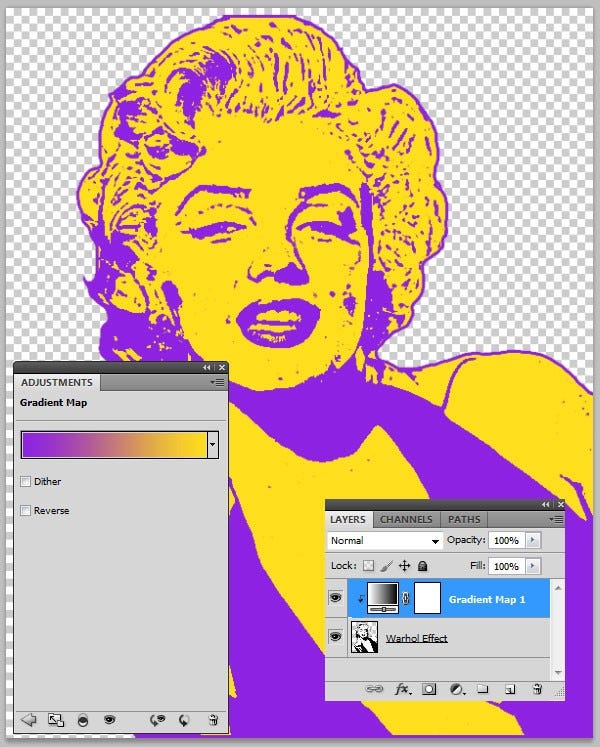Select Gradient Map 1 layer mask thumbnail
Image resolution: width=600 pixels, height=747 pixels.
pos(427,597)
